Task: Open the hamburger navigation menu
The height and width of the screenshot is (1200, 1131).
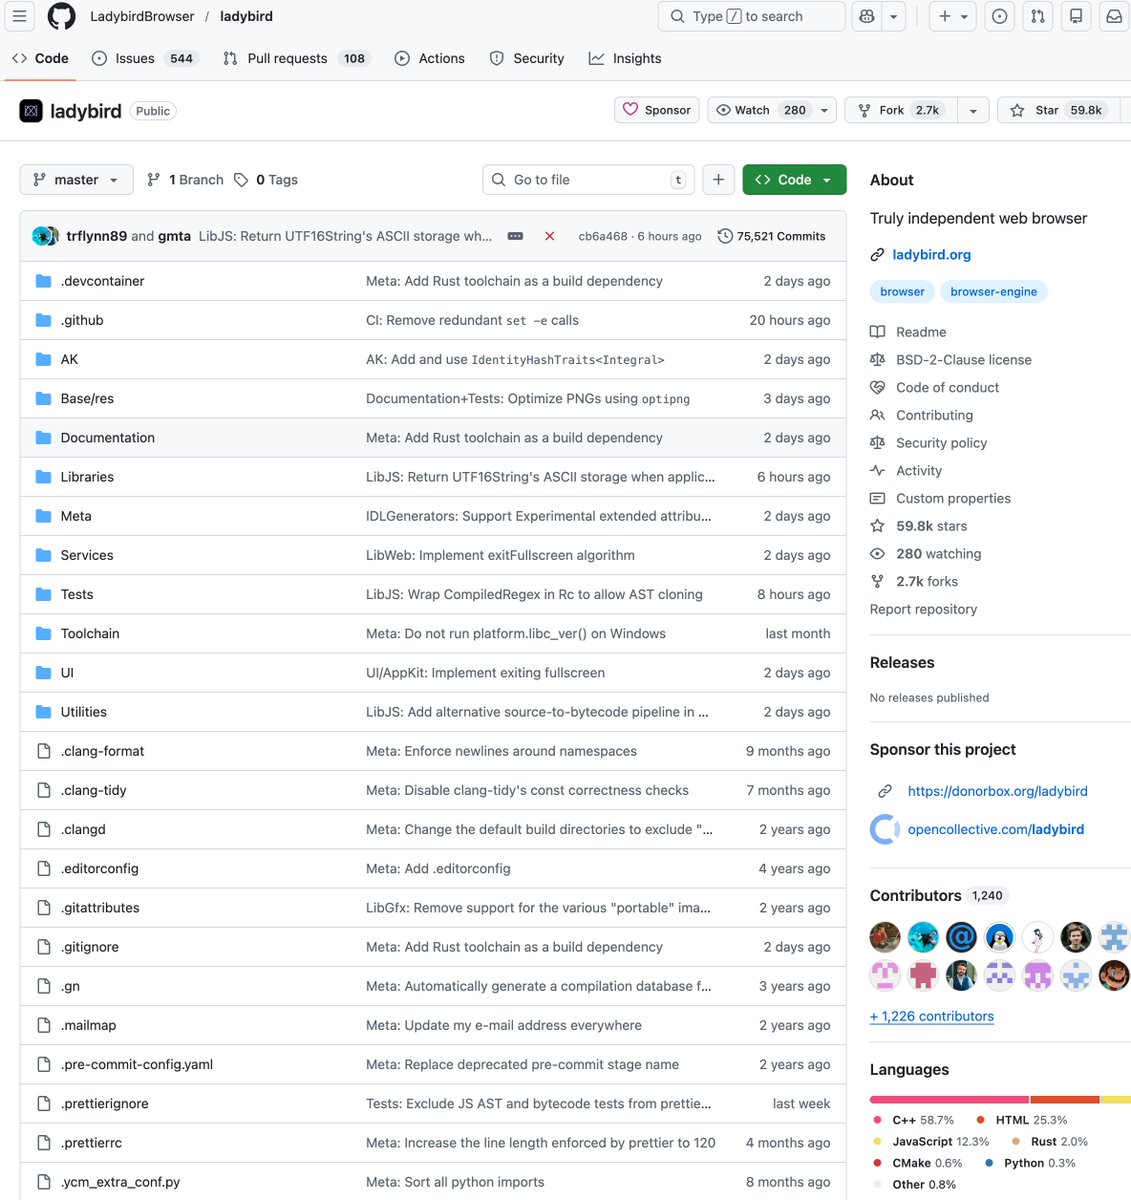Action: (19, 16)
